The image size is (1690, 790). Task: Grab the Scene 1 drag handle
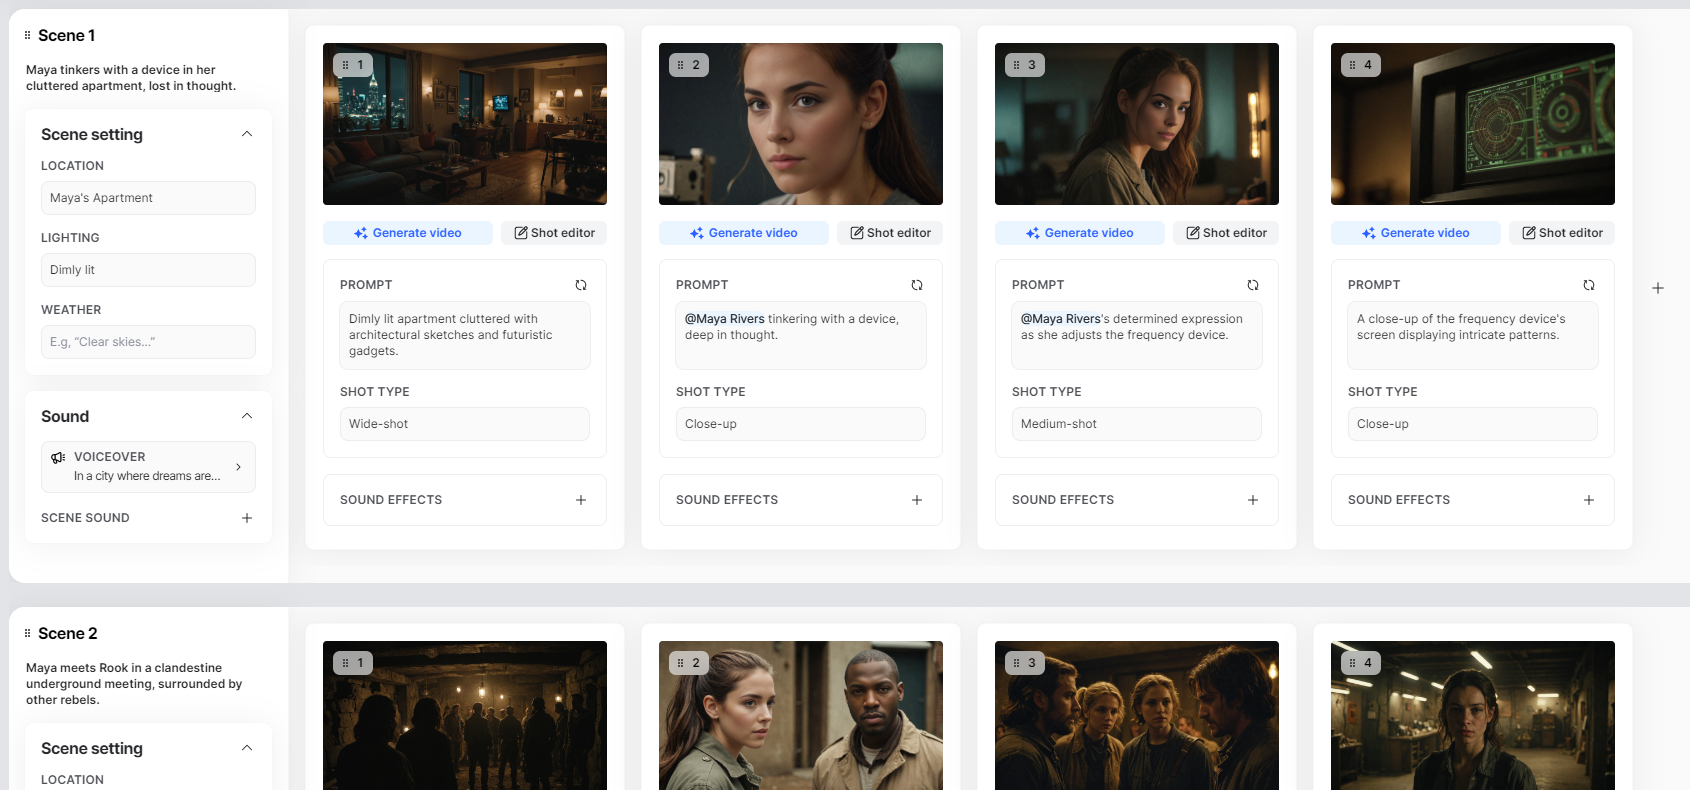[28, 35]
